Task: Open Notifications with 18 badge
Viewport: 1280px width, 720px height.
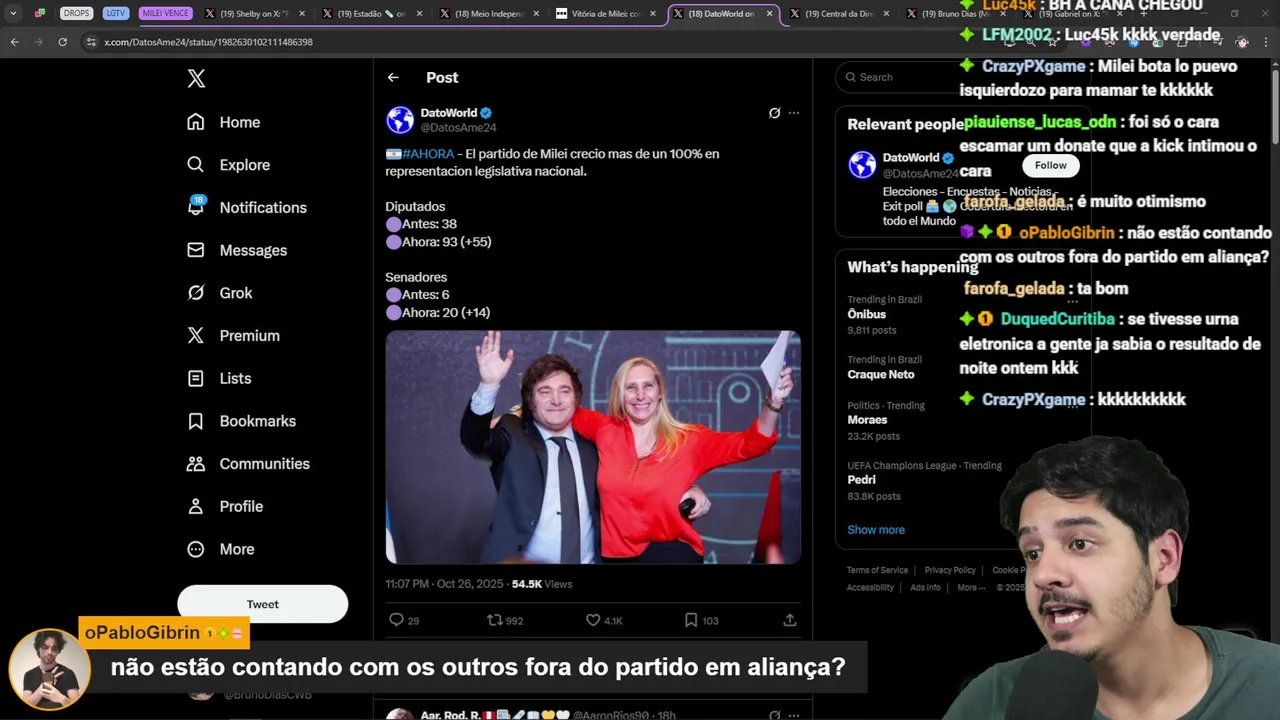Action: pos(246,207)
